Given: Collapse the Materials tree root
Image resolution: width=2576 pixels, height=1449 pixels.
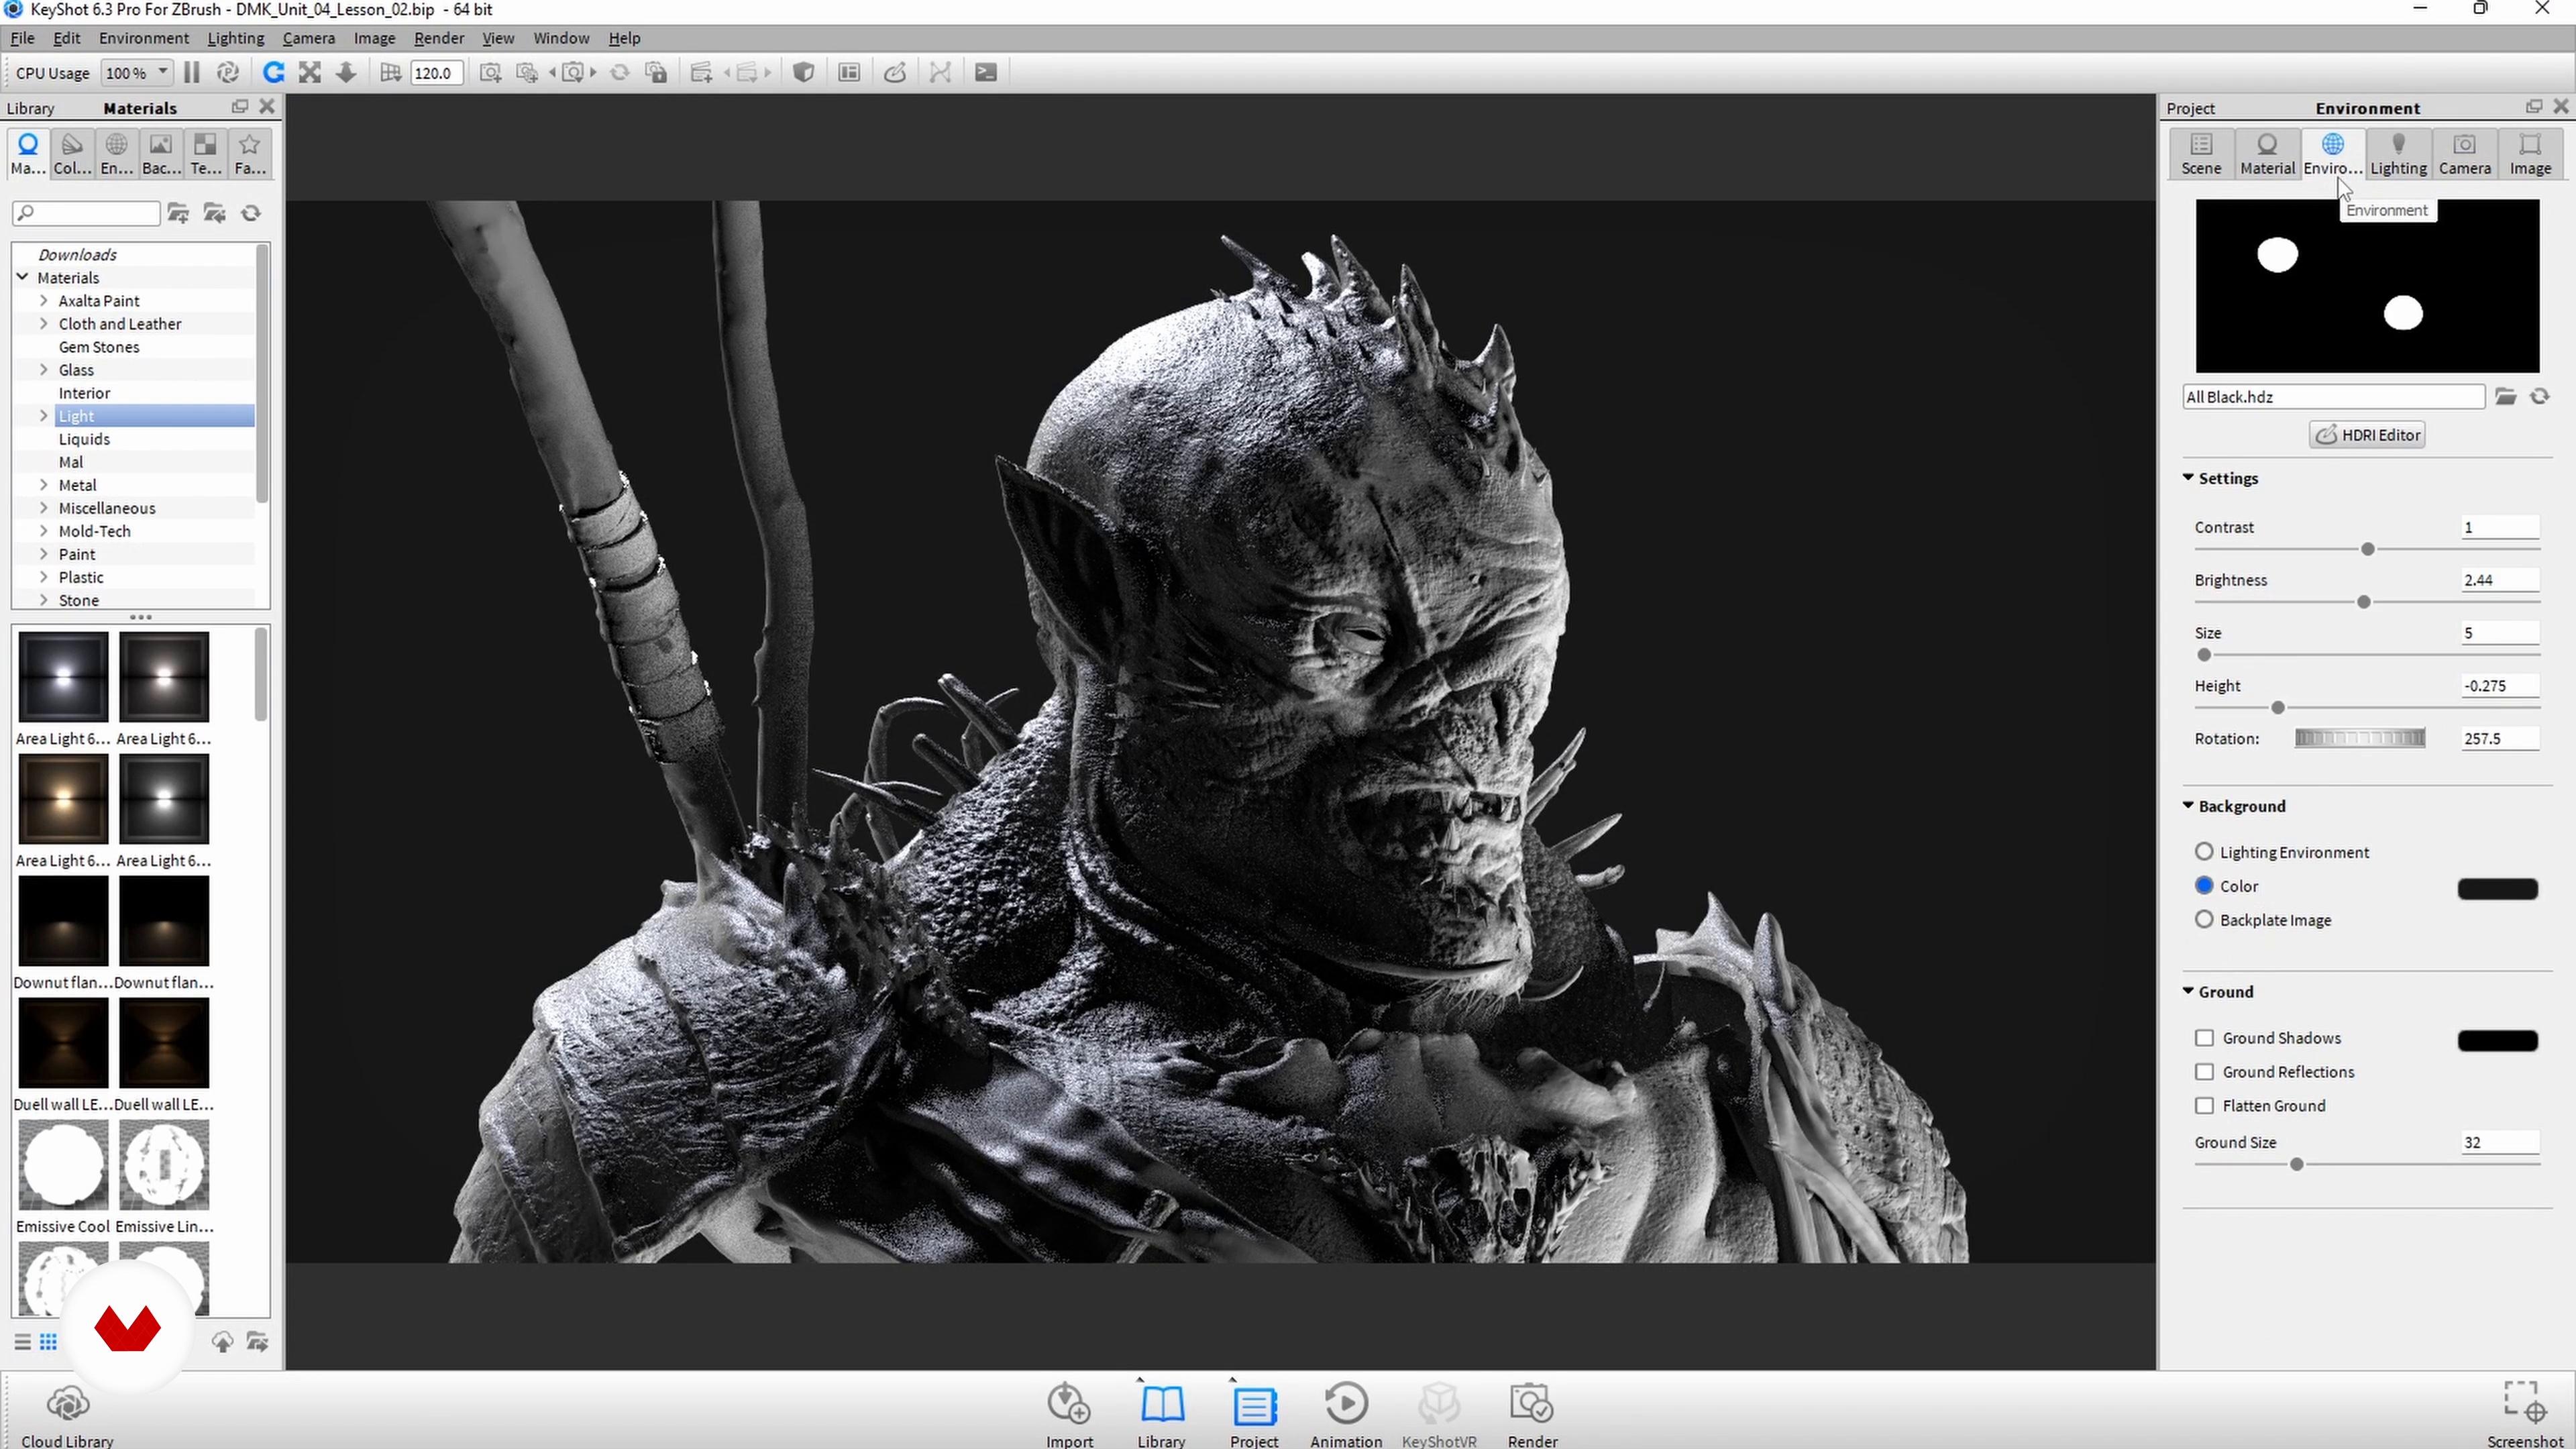Looking at the screenshot, I should (22, 277).
